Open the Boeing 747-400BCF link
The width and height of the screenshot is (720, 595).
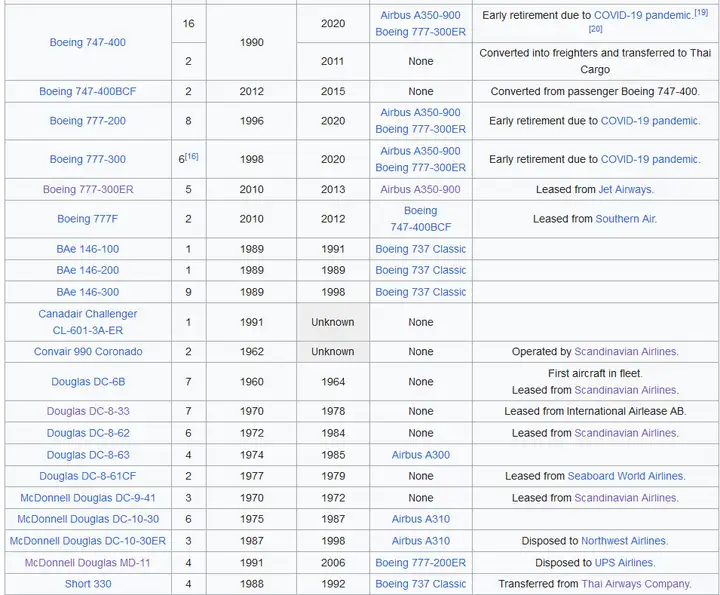[88, 91]
